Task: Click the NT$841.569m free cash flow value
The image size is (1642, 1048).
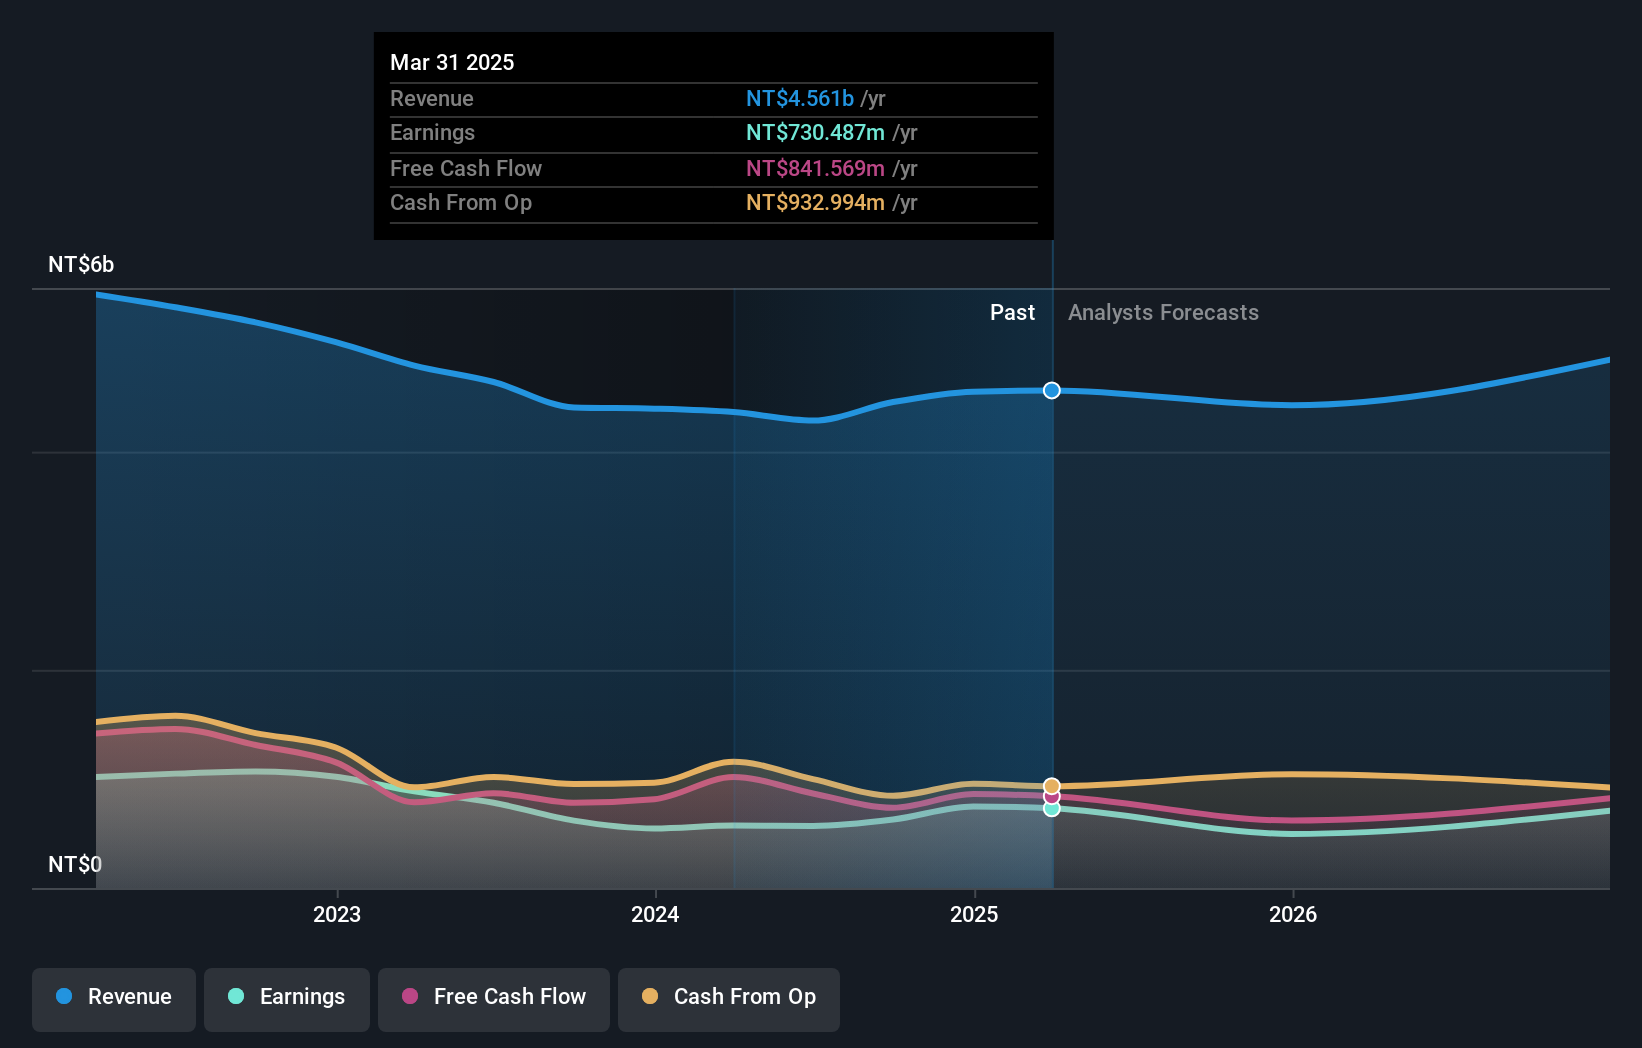Action: point(815,168)
